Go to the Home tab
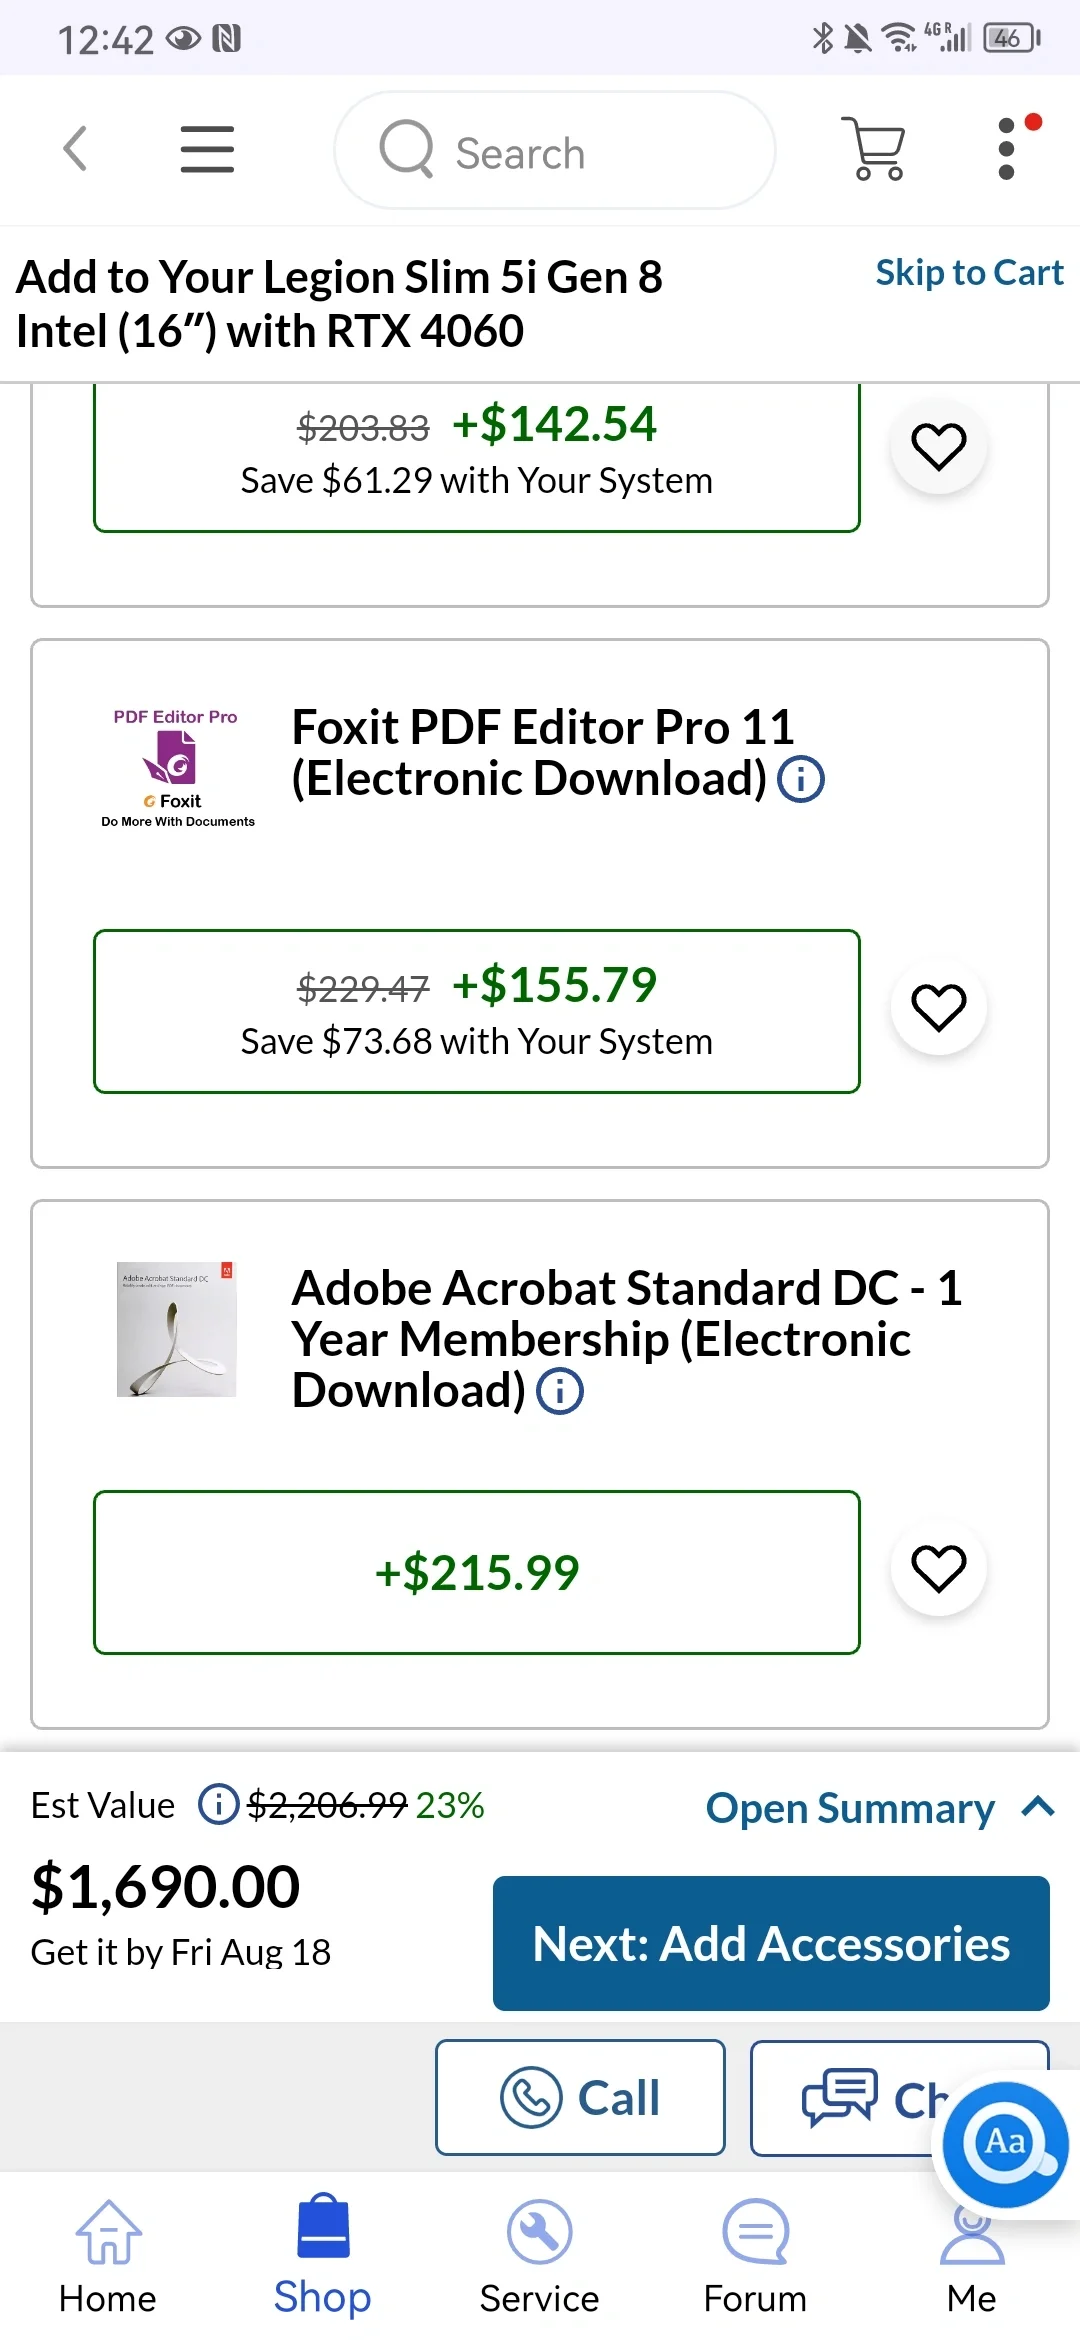 pos(108,2258)
